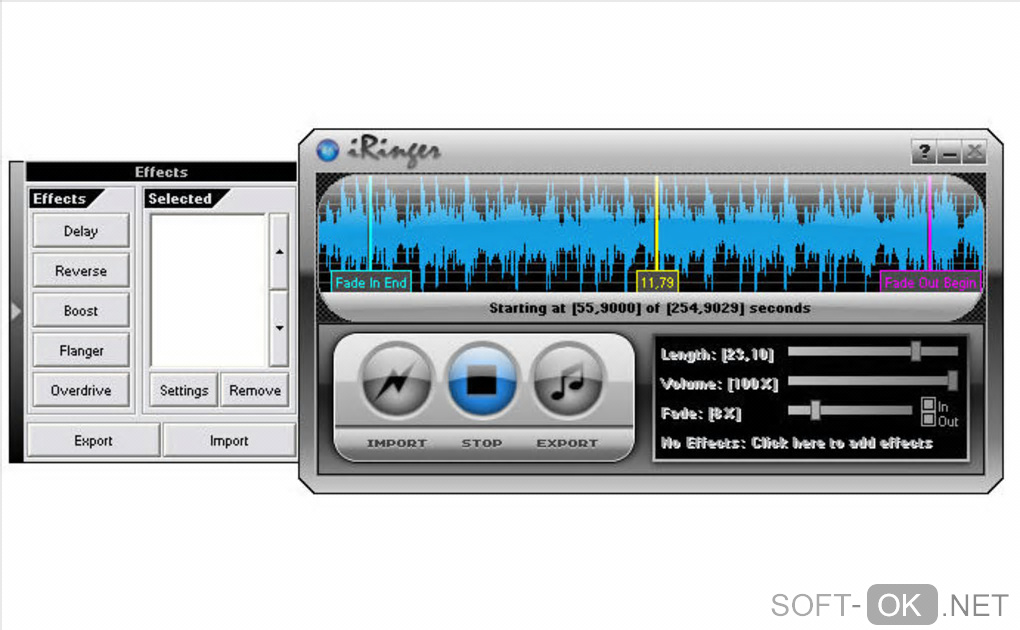The image size is (1020, 630).
Task: Click the Volume slider handle
Action: (x=952, y=381)
